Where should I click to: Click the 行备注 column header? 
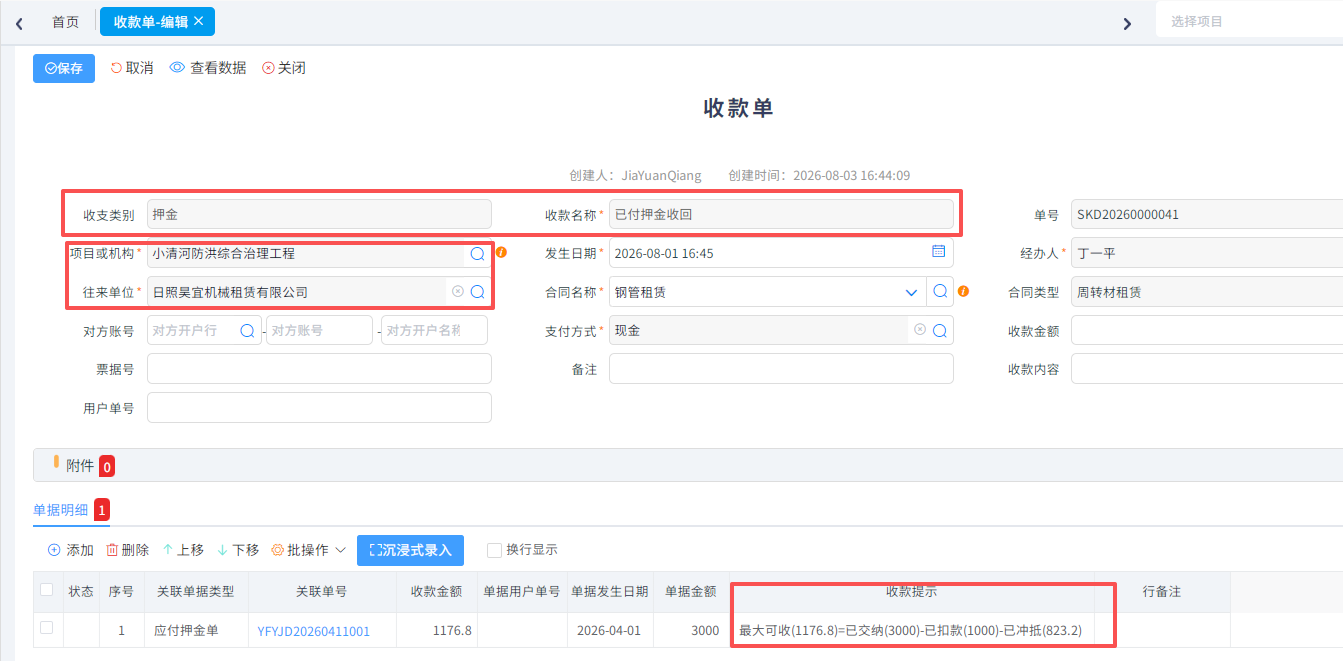[x=1162, y=591]
